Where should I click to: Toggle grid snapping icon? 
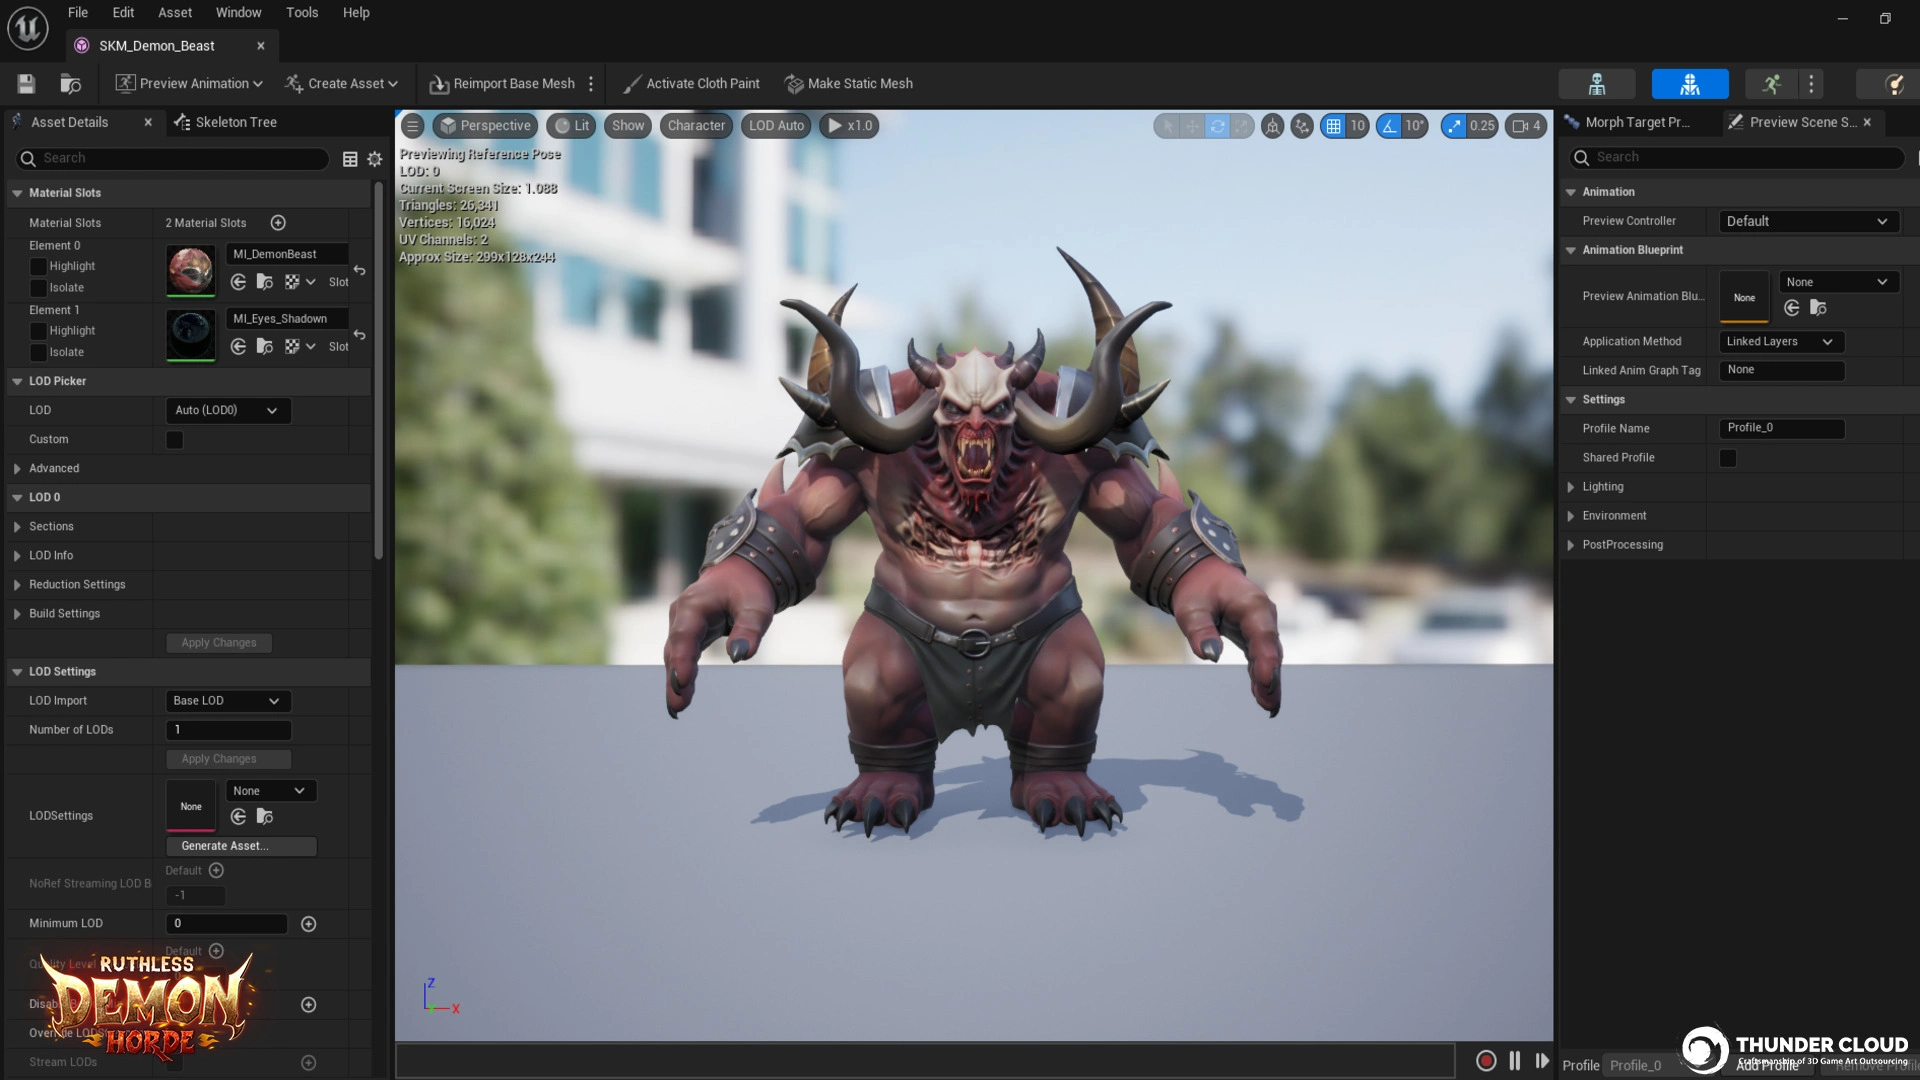[x=1333, y=126]
